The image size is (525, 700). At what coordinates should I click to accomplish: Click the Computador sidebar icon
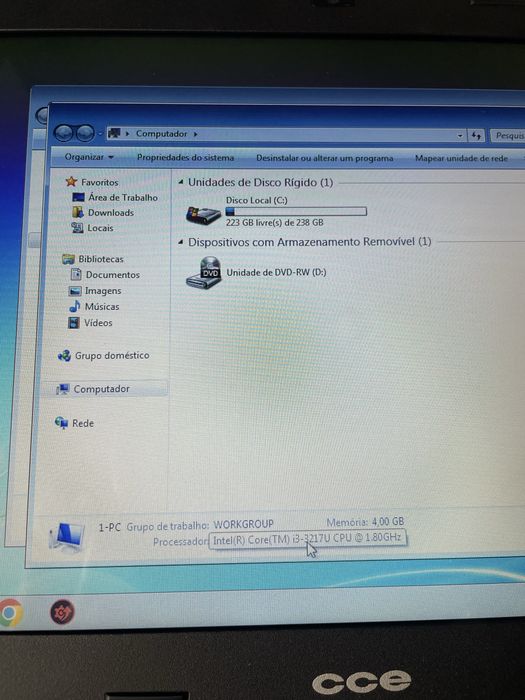(x=63, y=389)
